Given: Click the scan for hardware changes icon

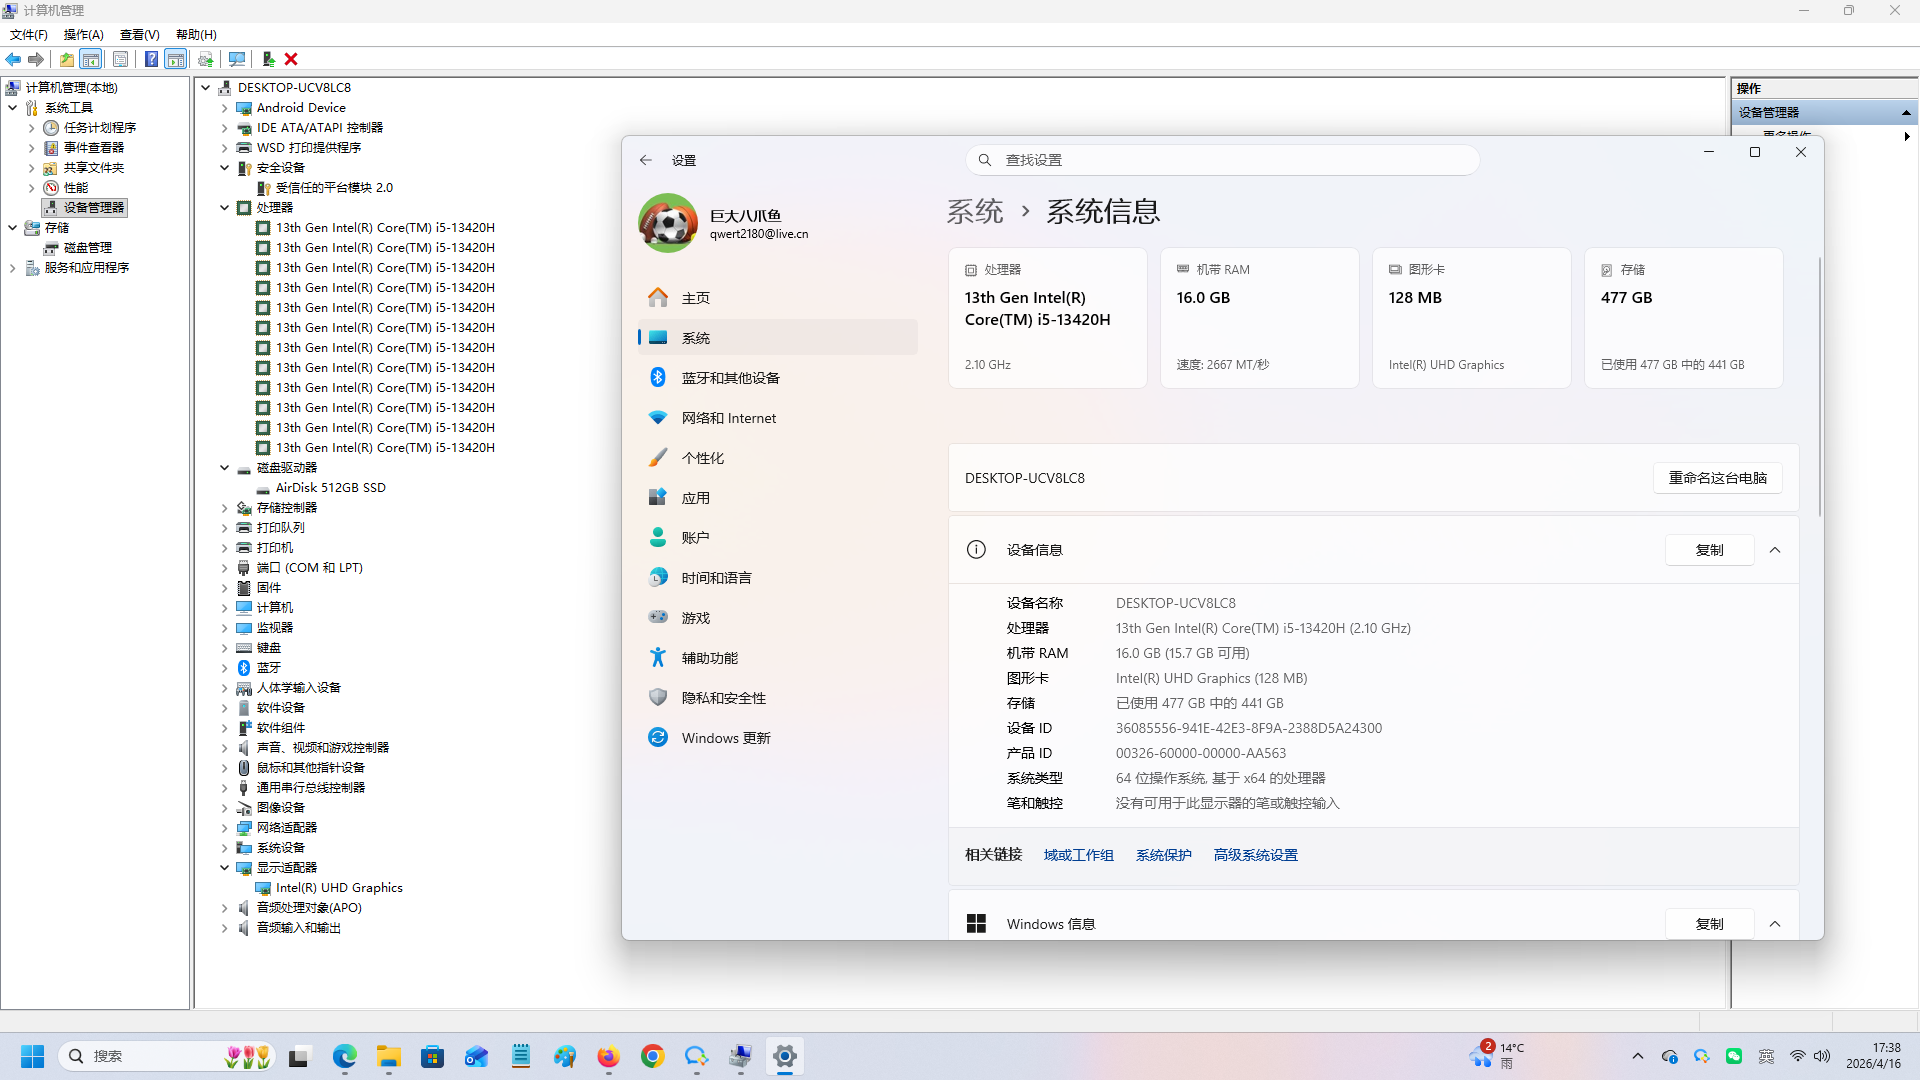Looking at the screenshot, I should pos(237,60).
